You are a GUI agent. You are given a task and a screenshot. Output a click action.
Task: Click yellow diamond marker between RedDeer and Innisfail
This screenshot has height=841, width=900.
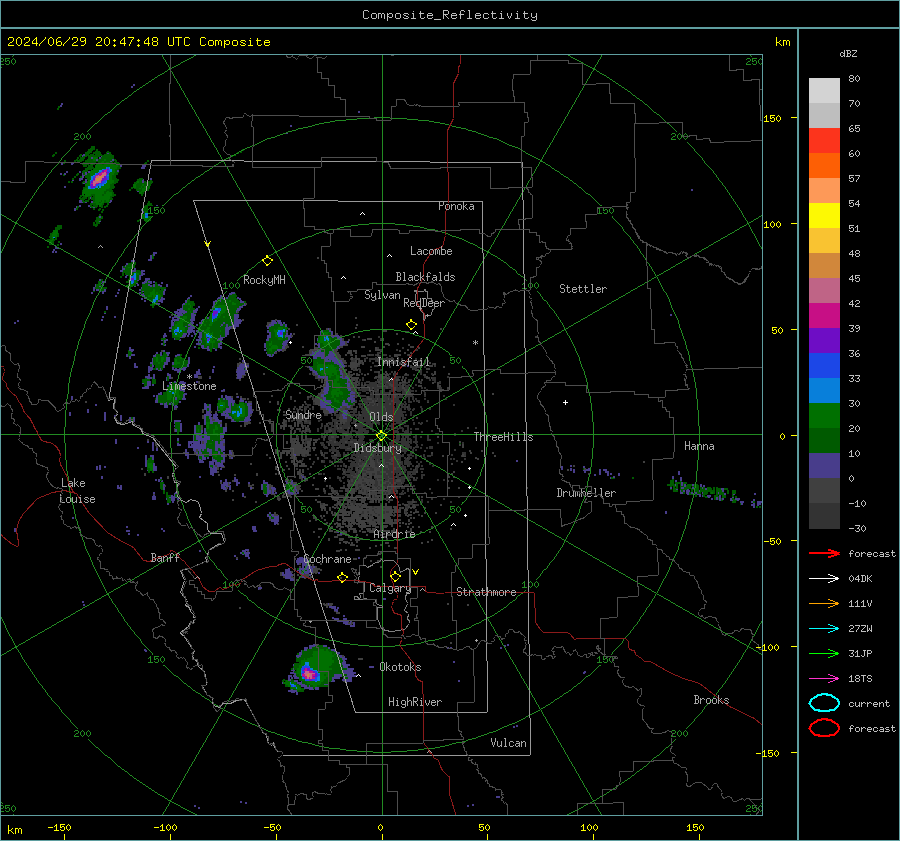pos(411,325)
